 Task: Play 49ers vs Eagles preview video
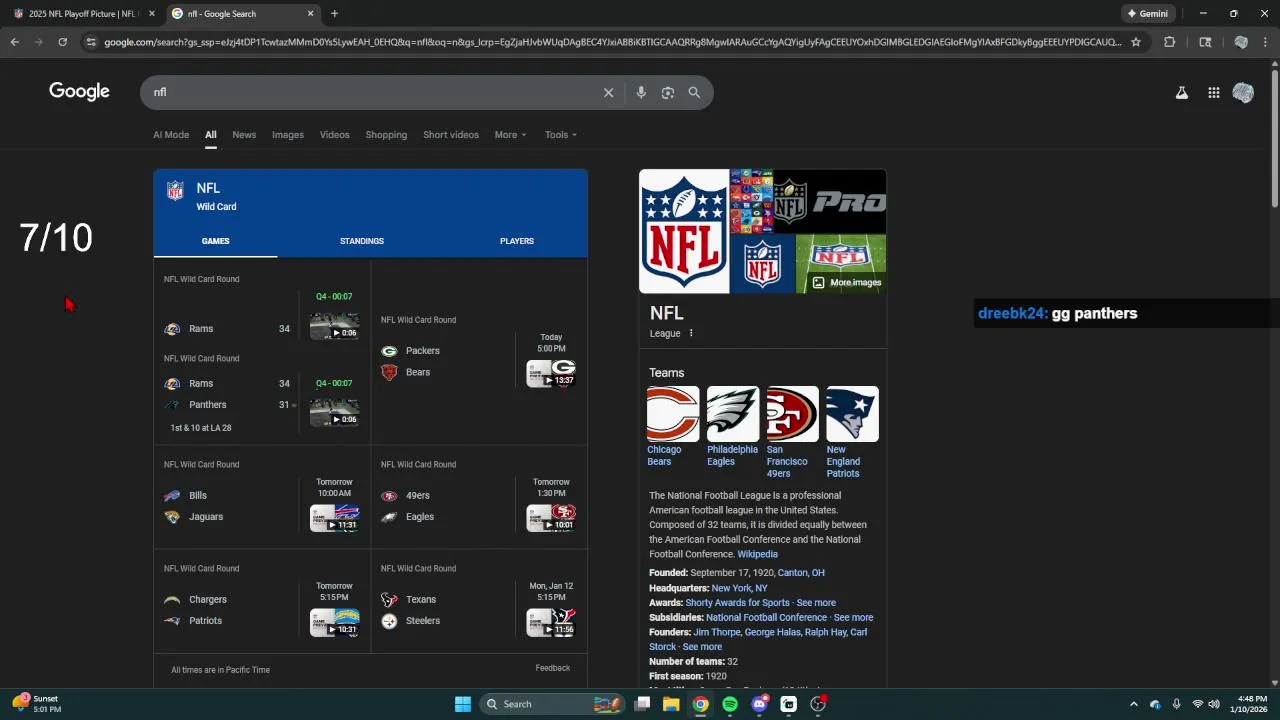point(551,518)
